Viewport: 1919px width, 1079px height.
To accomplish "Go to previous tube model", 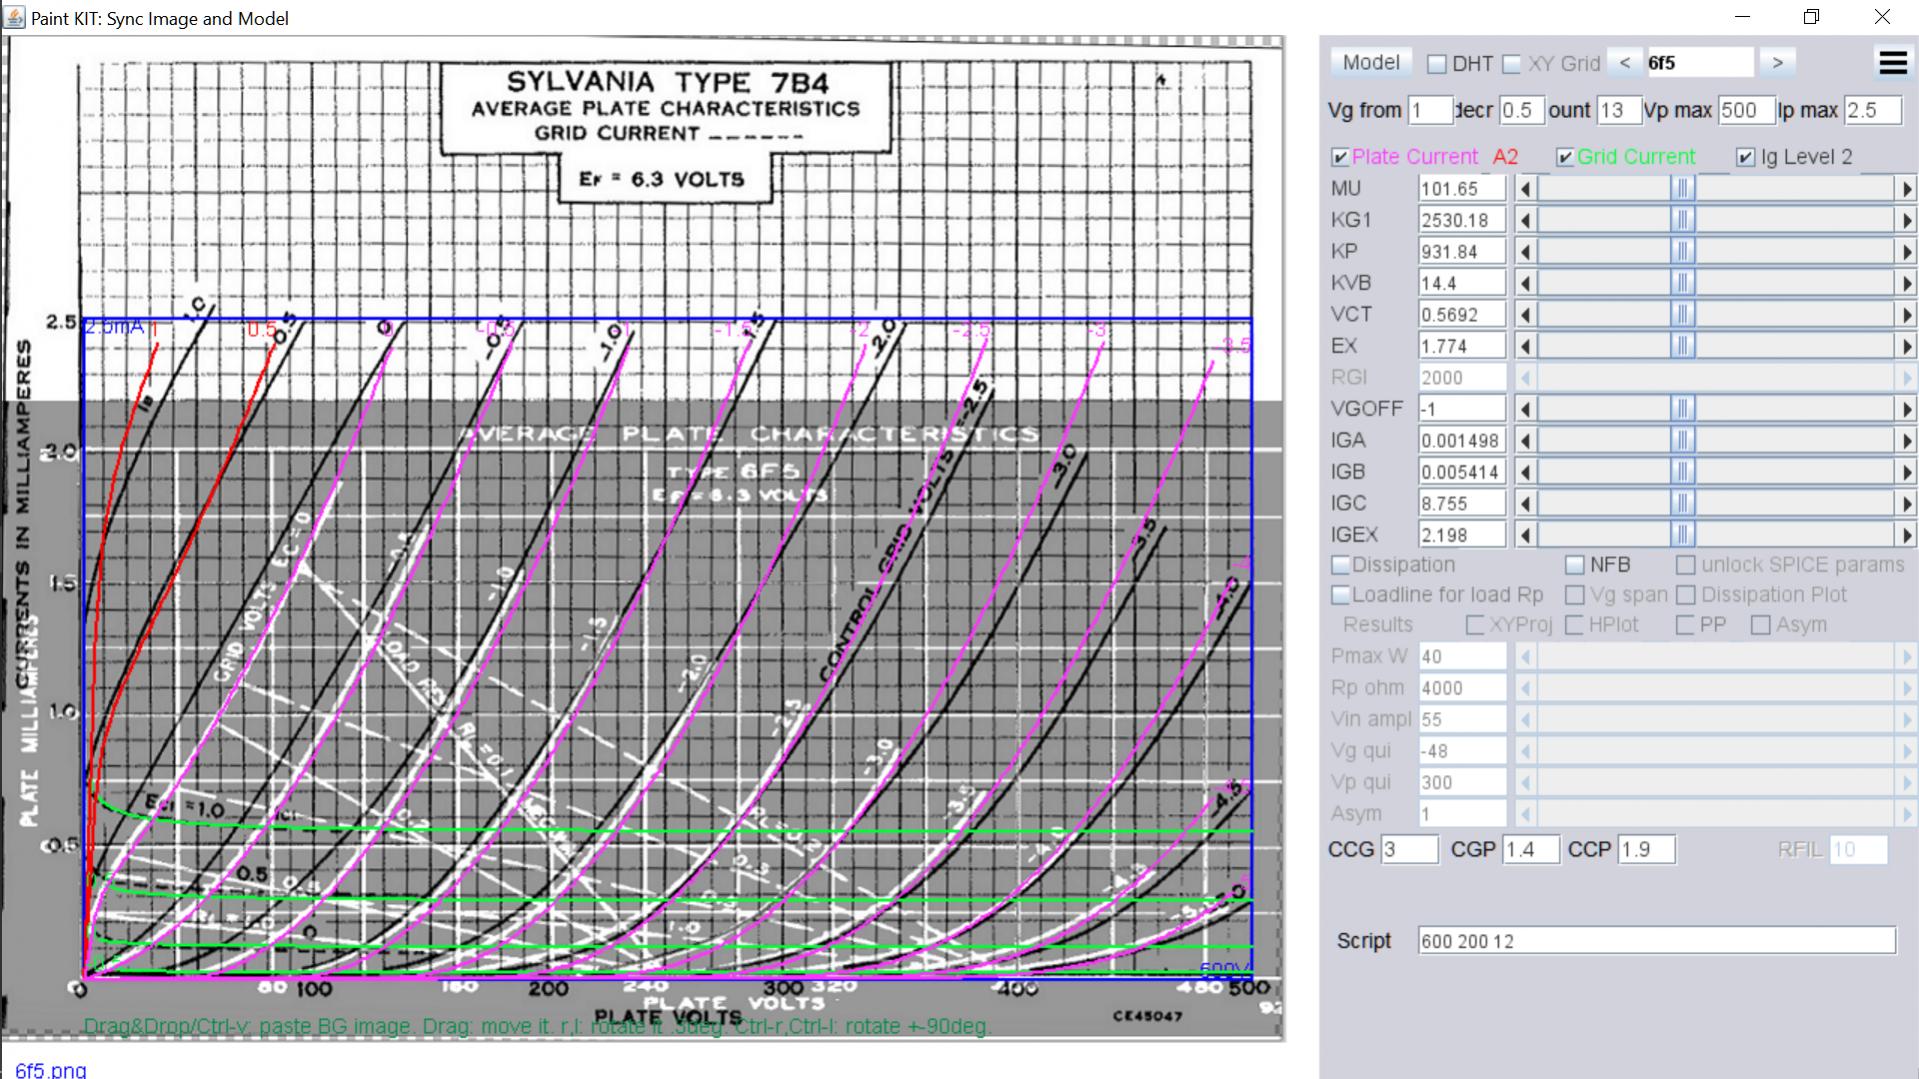I will (1625, 62).
